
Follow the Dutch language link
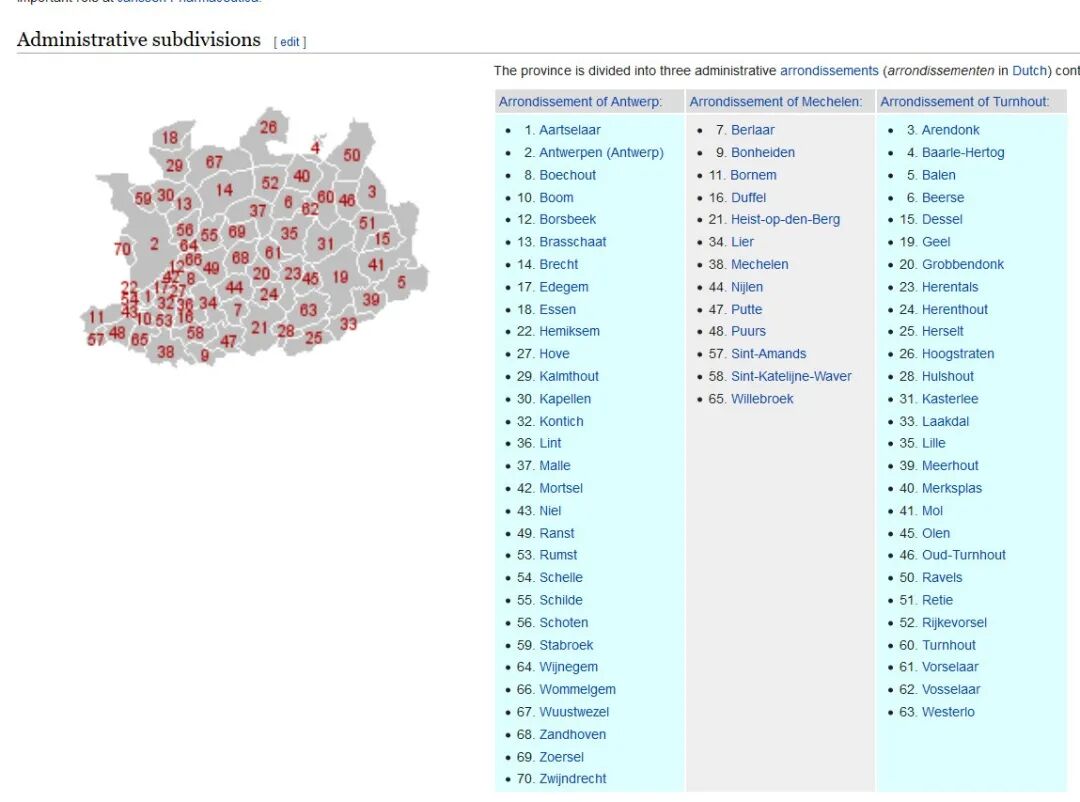point(1029,71)
